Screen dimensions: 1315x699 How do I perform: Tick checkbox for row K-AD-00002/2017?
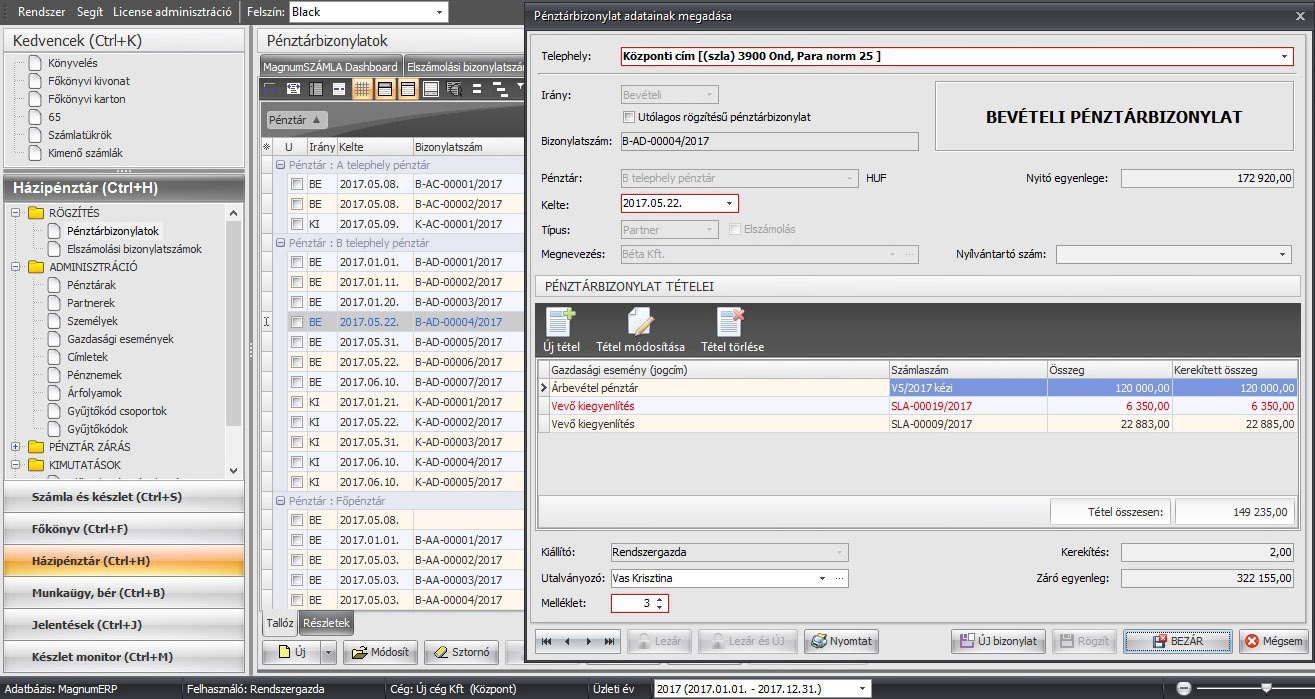pyautogui.click(x=297, y=422)
